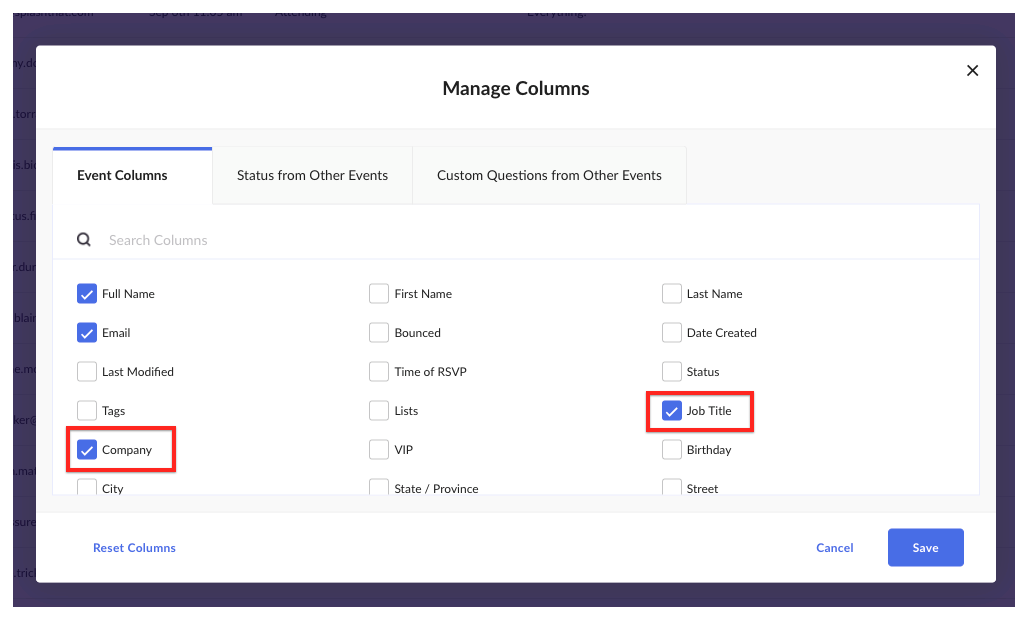Tick the Birthday checkbox
The height and width of the screenshot is (620, 1028).
click(671, 450)
